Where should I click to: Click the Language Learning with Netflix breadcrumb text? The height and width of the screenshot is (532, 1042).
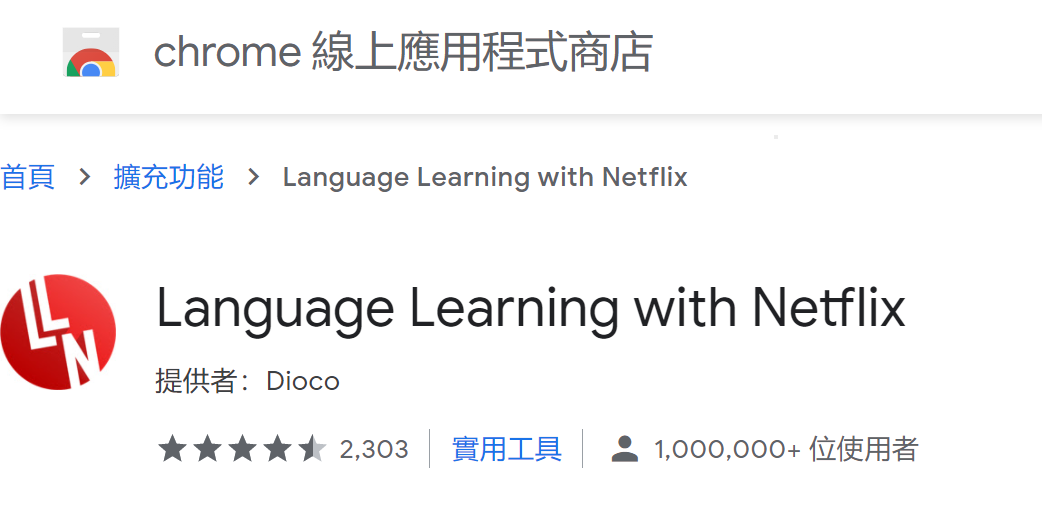click(x=485, y=177)
